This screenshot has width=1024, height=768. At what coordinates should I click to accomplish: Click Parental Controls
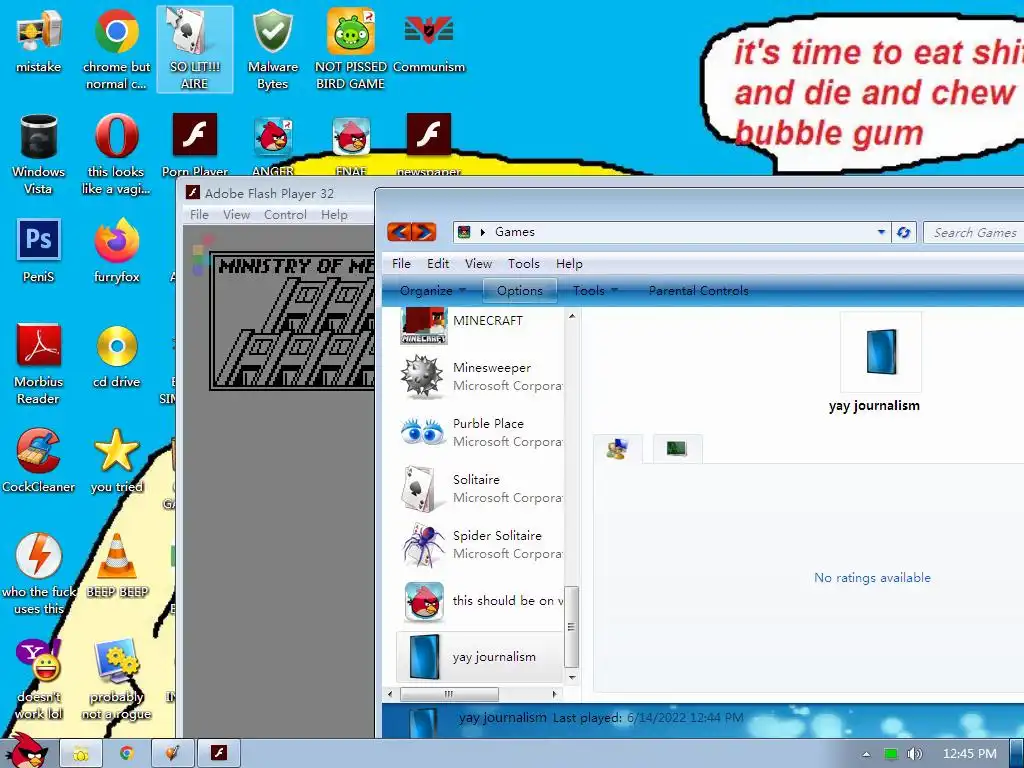point(698,291)
